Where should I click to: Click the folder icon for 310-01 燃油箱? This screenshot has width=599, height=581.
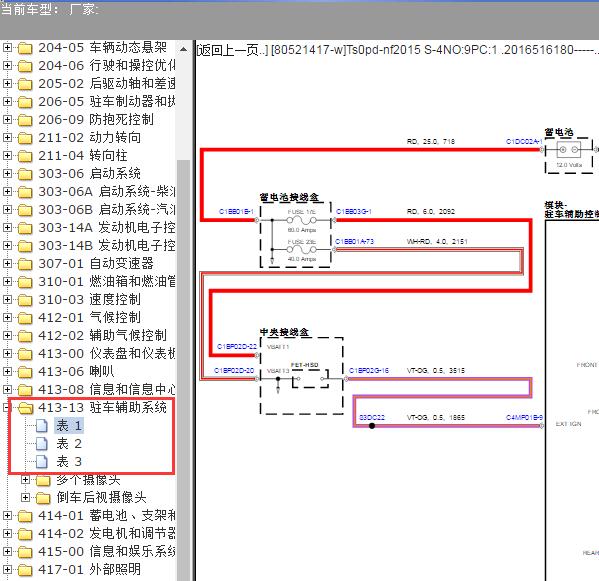click(25, 282)
